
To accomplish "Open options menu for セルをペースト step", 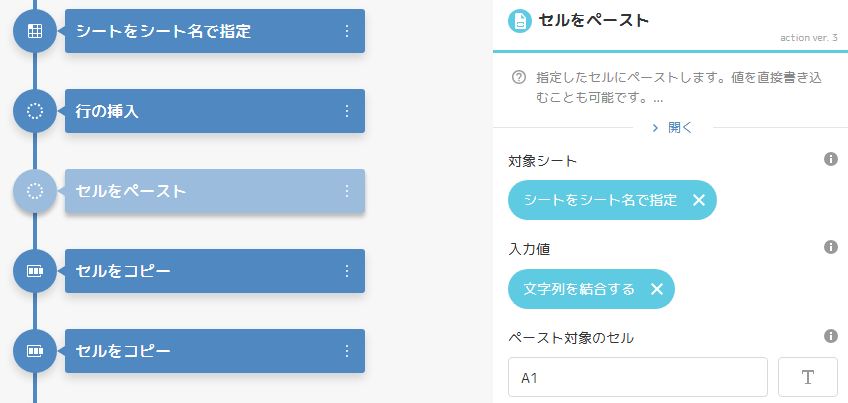I will (347, 191).
